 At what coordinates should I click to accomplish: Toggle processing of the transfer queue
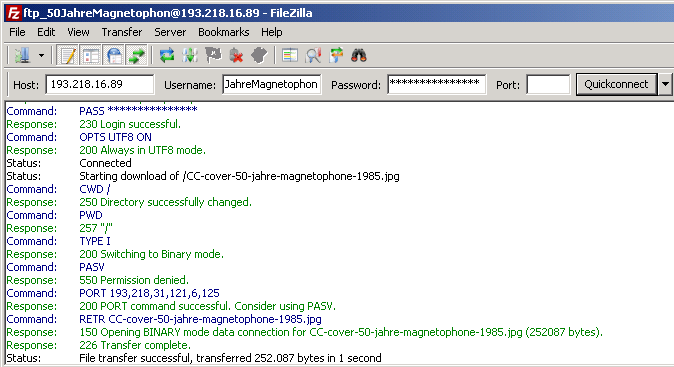[x=190, y=55]
